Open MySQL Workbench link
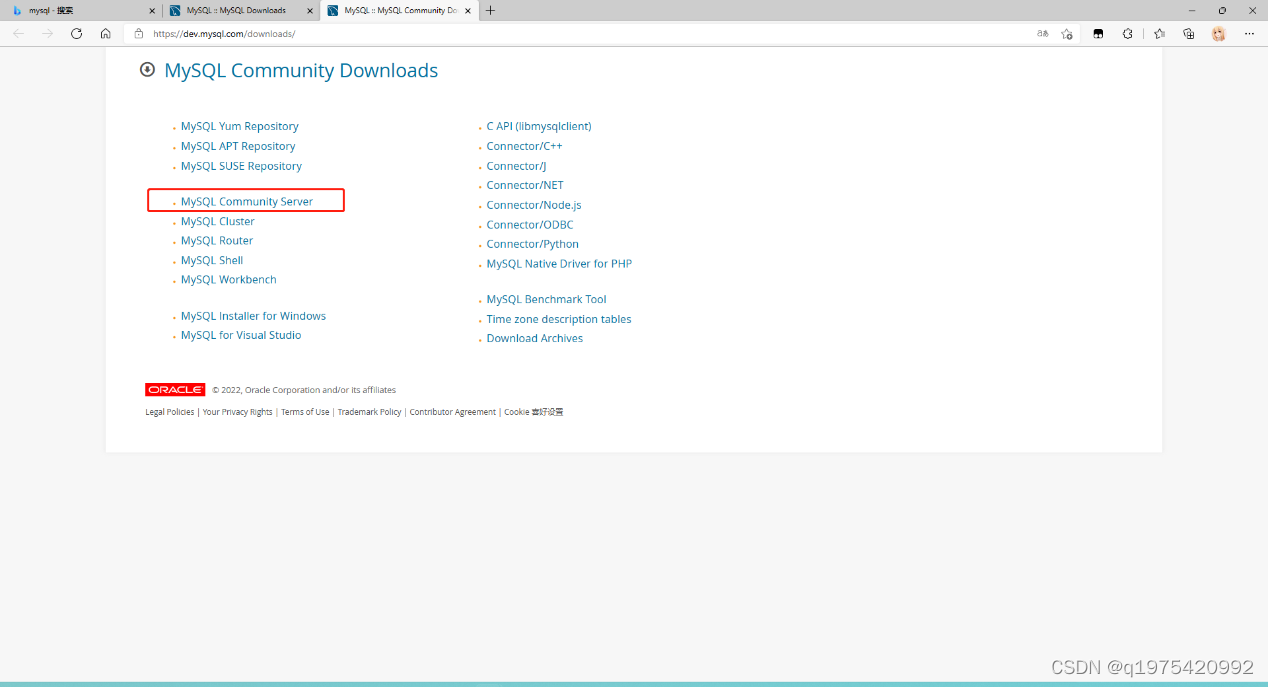Viewport: 1268px width, 687px height. pos(229,279)
